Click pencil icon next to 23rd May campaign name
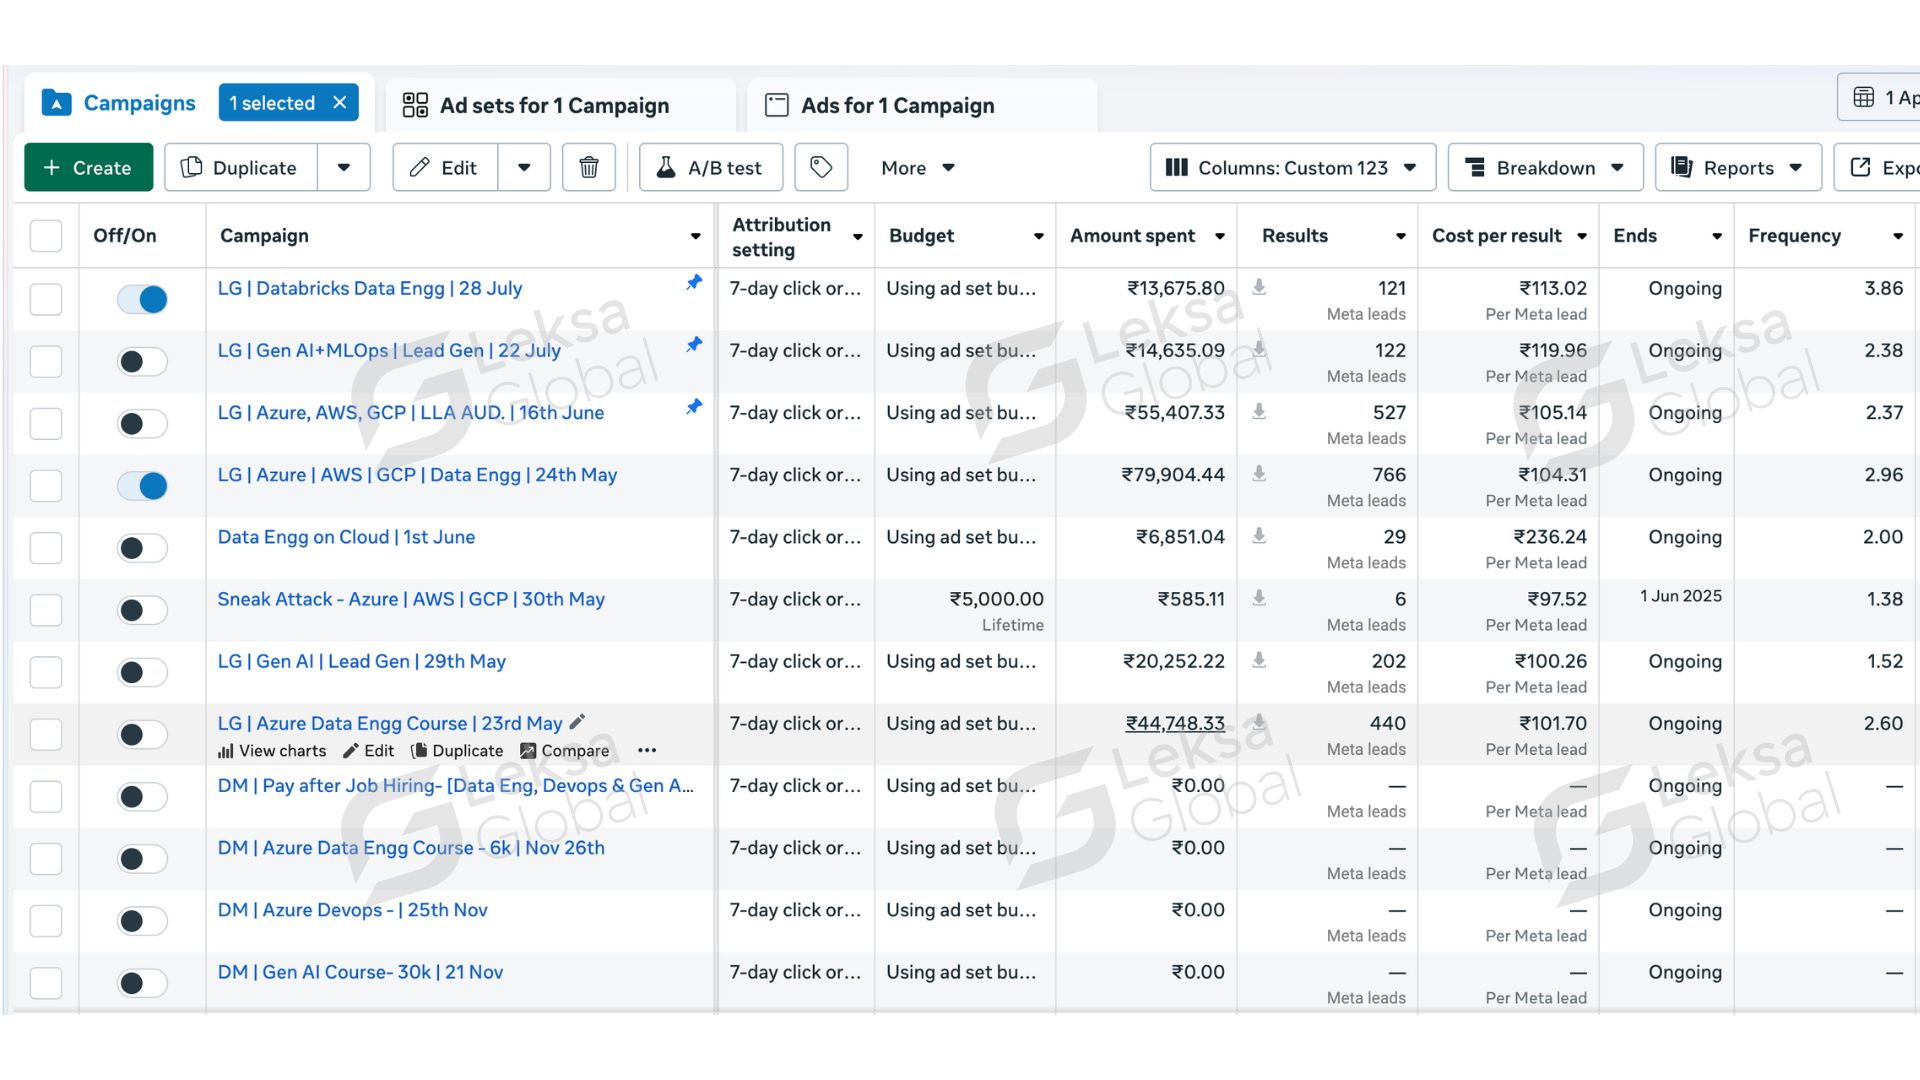 coord(577,722)
